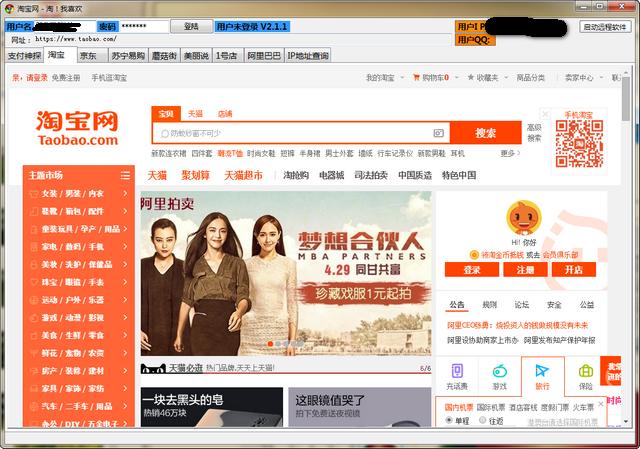The height and width of the screenshot is (449, 640).
Task: Select the 往返 round-trip radio button
Action: click(x=482, y=420)
